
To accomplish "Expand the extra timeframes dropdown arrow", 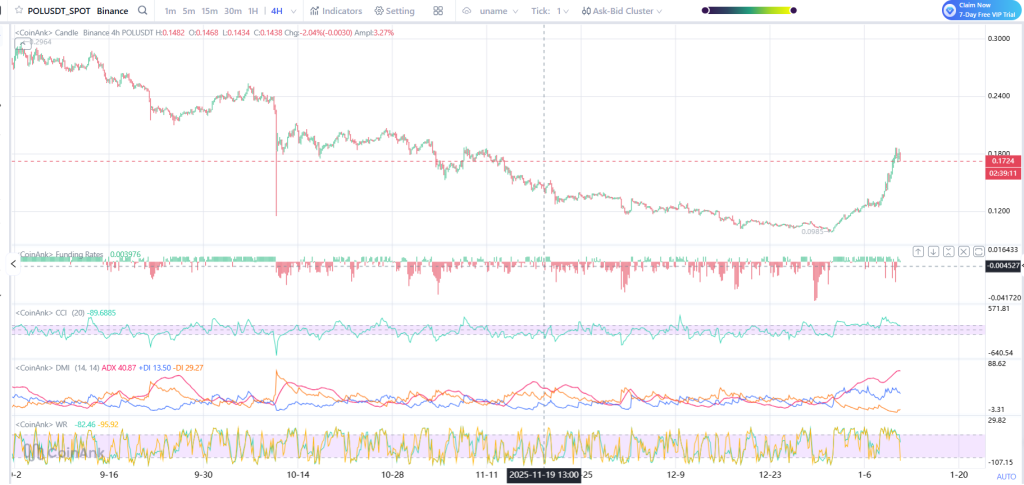I will pos(293,12).
